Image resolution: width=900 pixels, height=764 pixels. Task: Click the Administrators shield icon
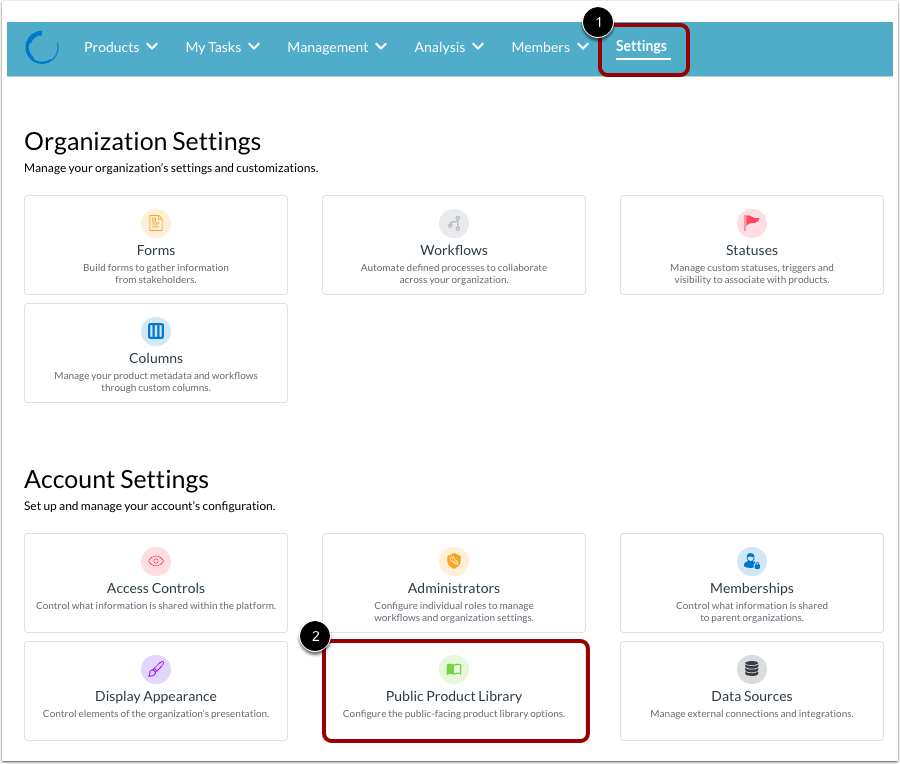coord(453,561)
